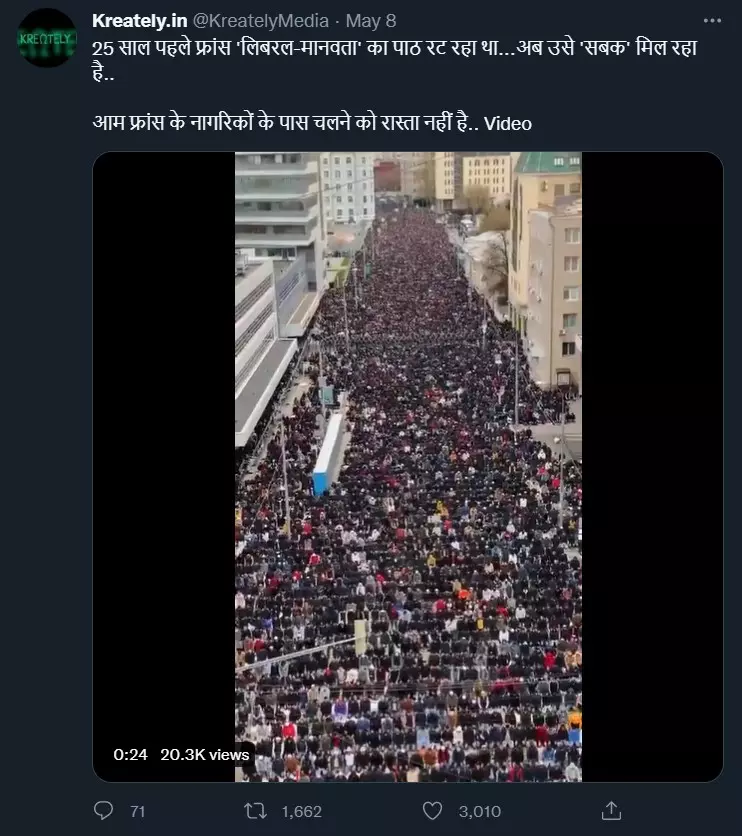Open the May 8 timestamp link

(x=371, y=21)
